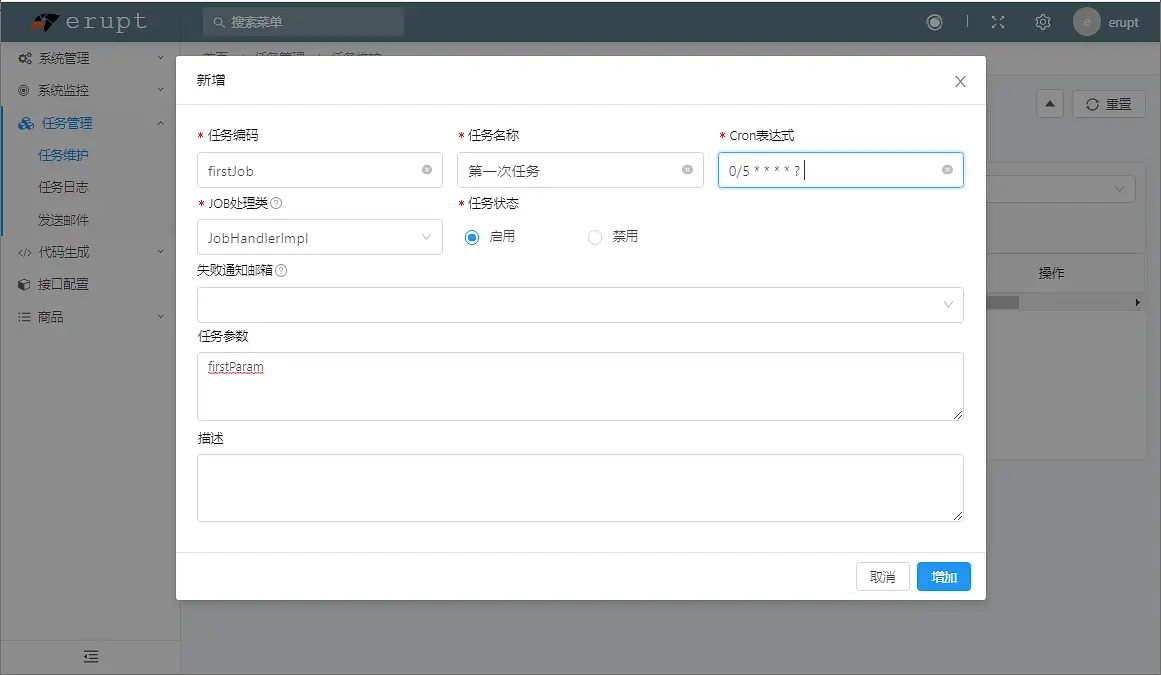Open the settings gear in the top bar
Screen dimensions: 1161x675
tap(1042, 21)
